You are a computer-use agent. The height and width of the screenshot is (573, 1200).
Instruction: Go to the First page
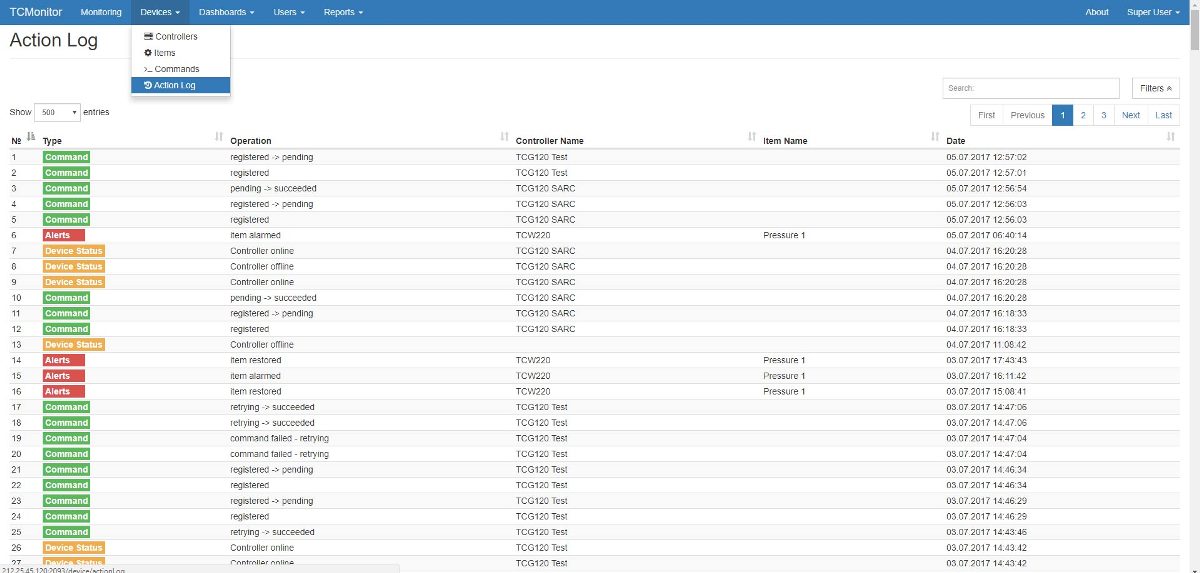[x=986, y=115]
